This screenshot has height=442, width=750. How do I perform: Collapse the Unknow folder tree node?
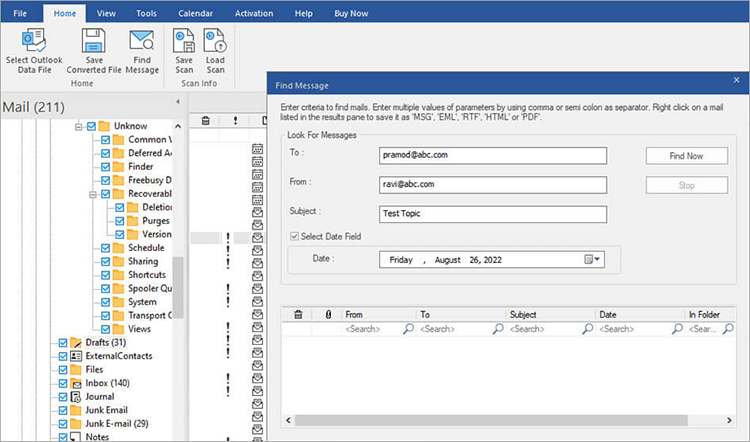[78, 127]
